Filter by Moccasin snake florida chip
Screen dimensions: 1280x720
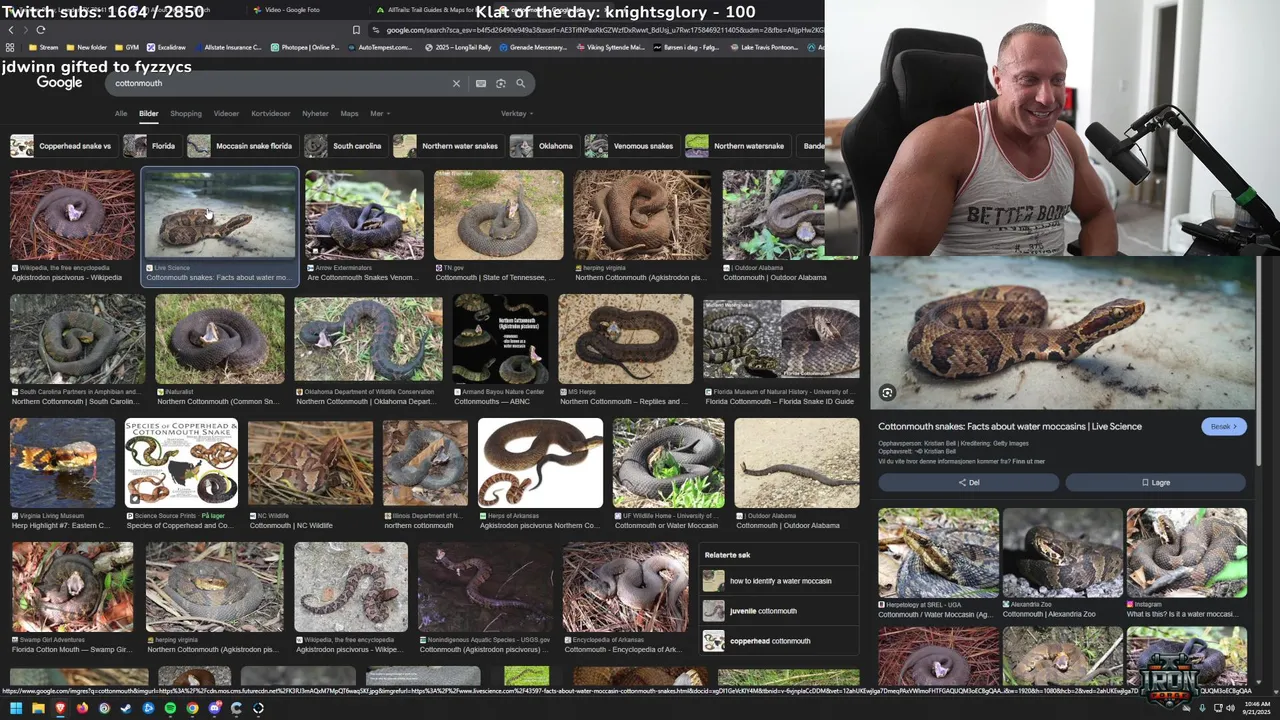(x=241, y=146)
